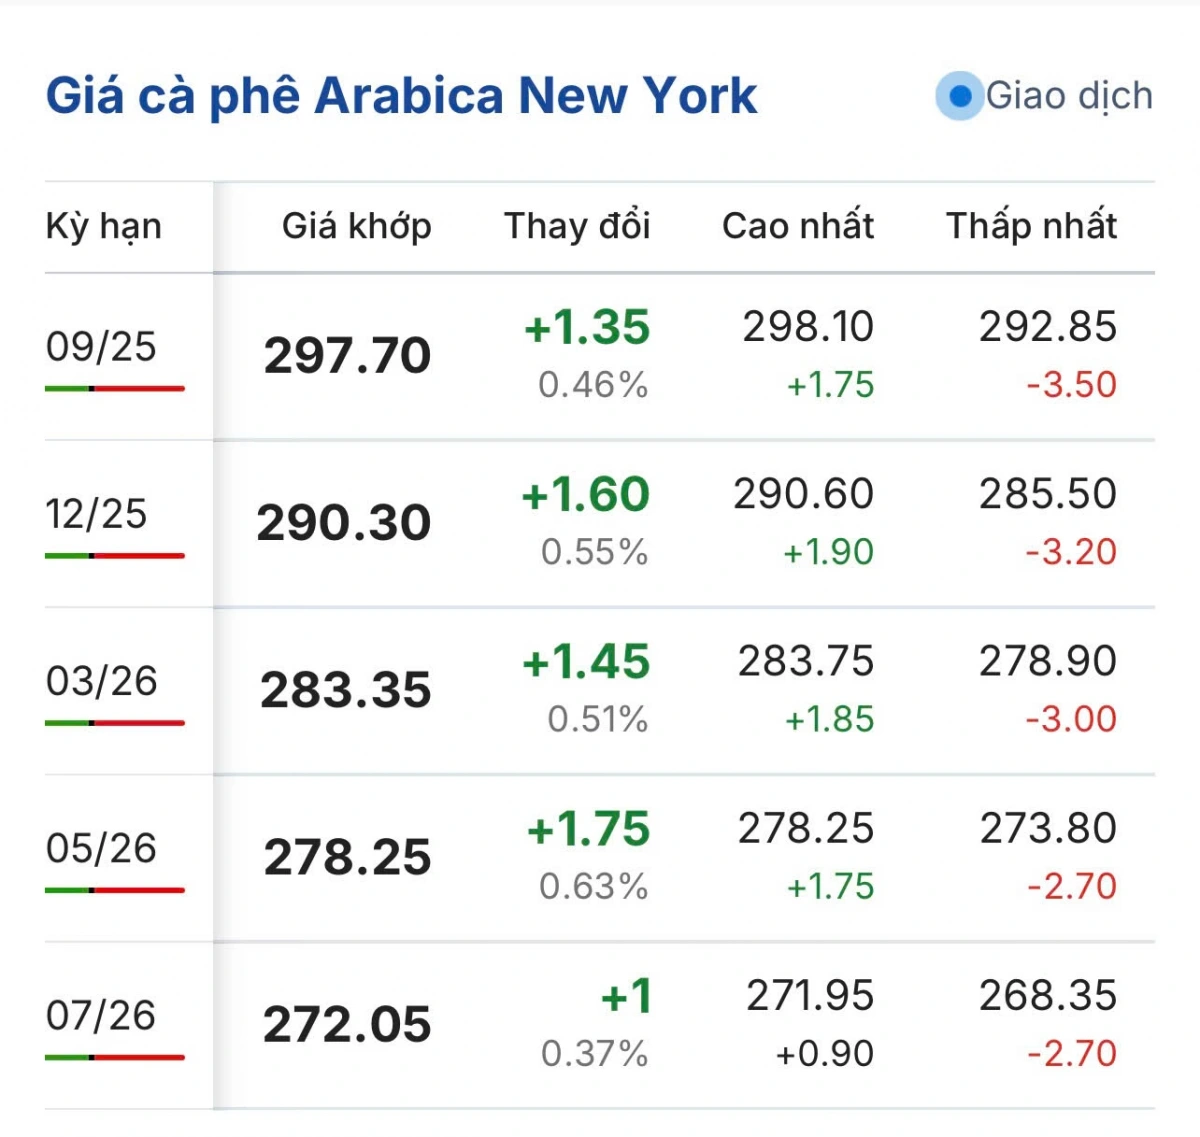Select the 09/25 contract term
1200x1137 pixels.
[101, 347]
